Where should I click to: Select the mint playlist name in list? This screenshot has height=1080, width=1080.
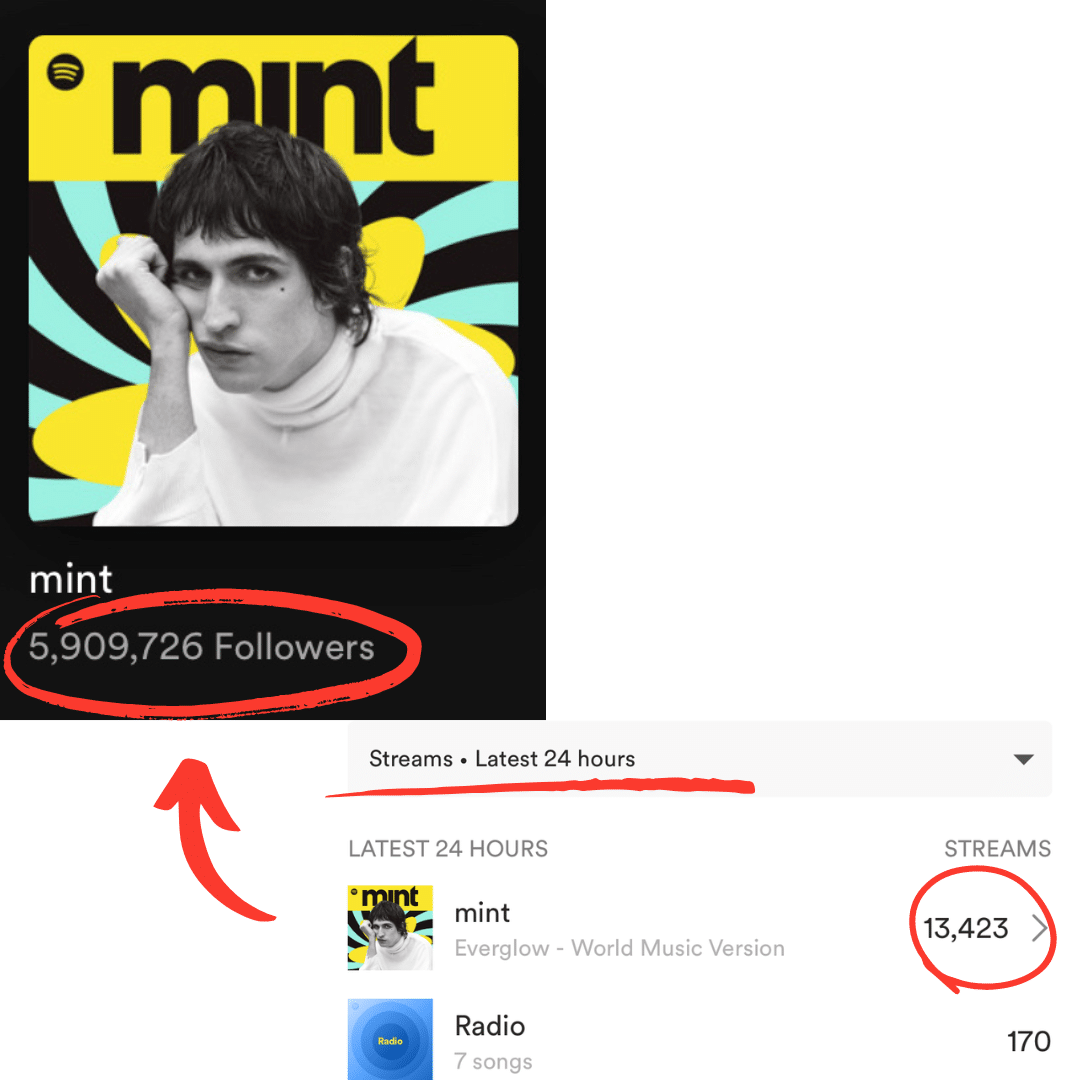pyautogui.click(x=482, y=912)
